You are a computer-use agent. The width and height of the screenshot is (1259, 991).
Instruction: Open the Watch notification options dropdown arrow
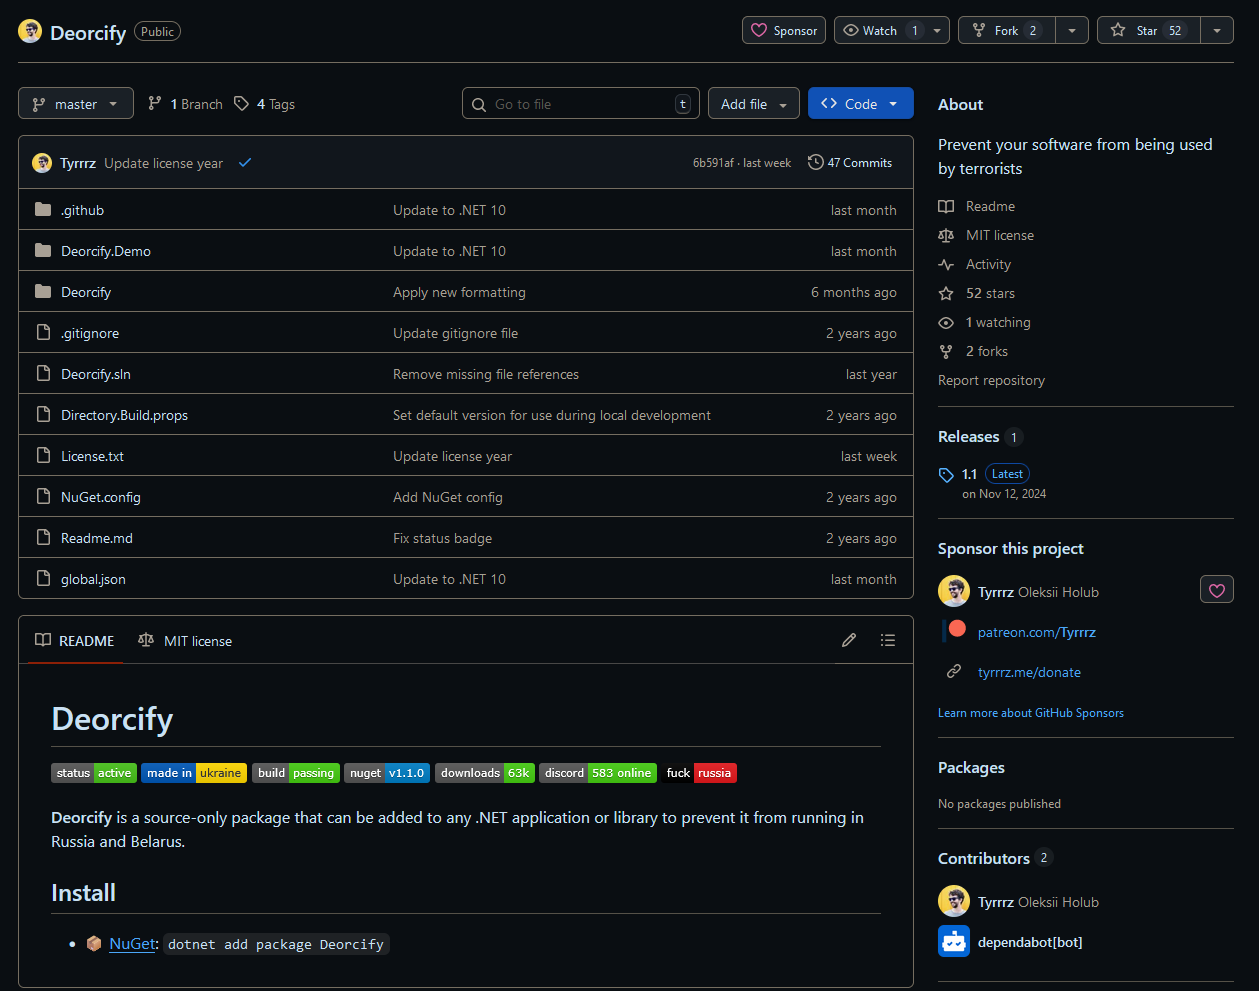tap(937, 30)
